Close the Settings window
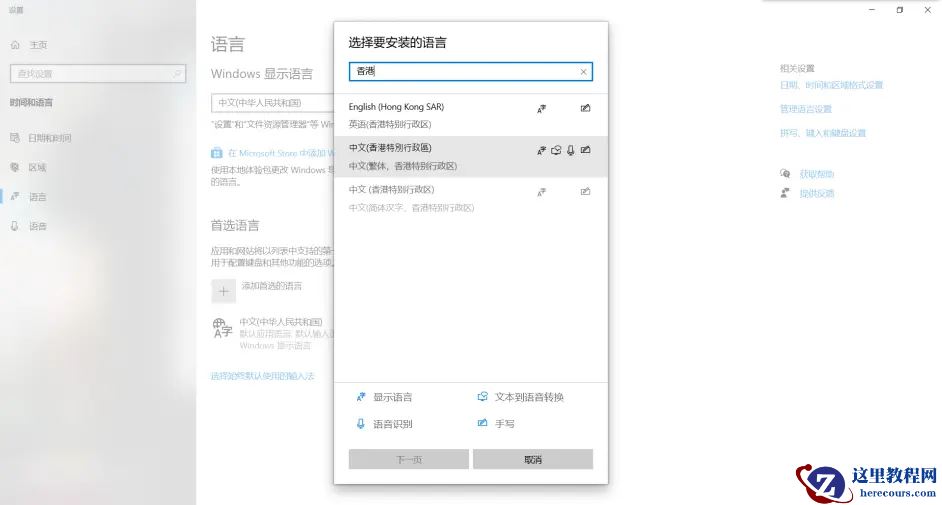Image resolution: width=942 pixels, height=505 pixels. tap(928, 10)
